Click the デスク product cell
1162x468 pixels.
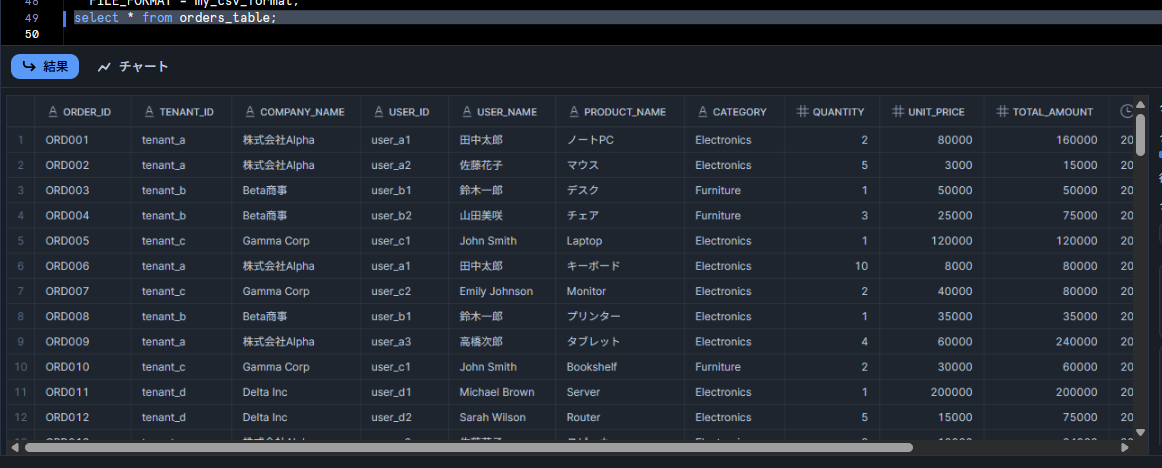coord(620,190)
